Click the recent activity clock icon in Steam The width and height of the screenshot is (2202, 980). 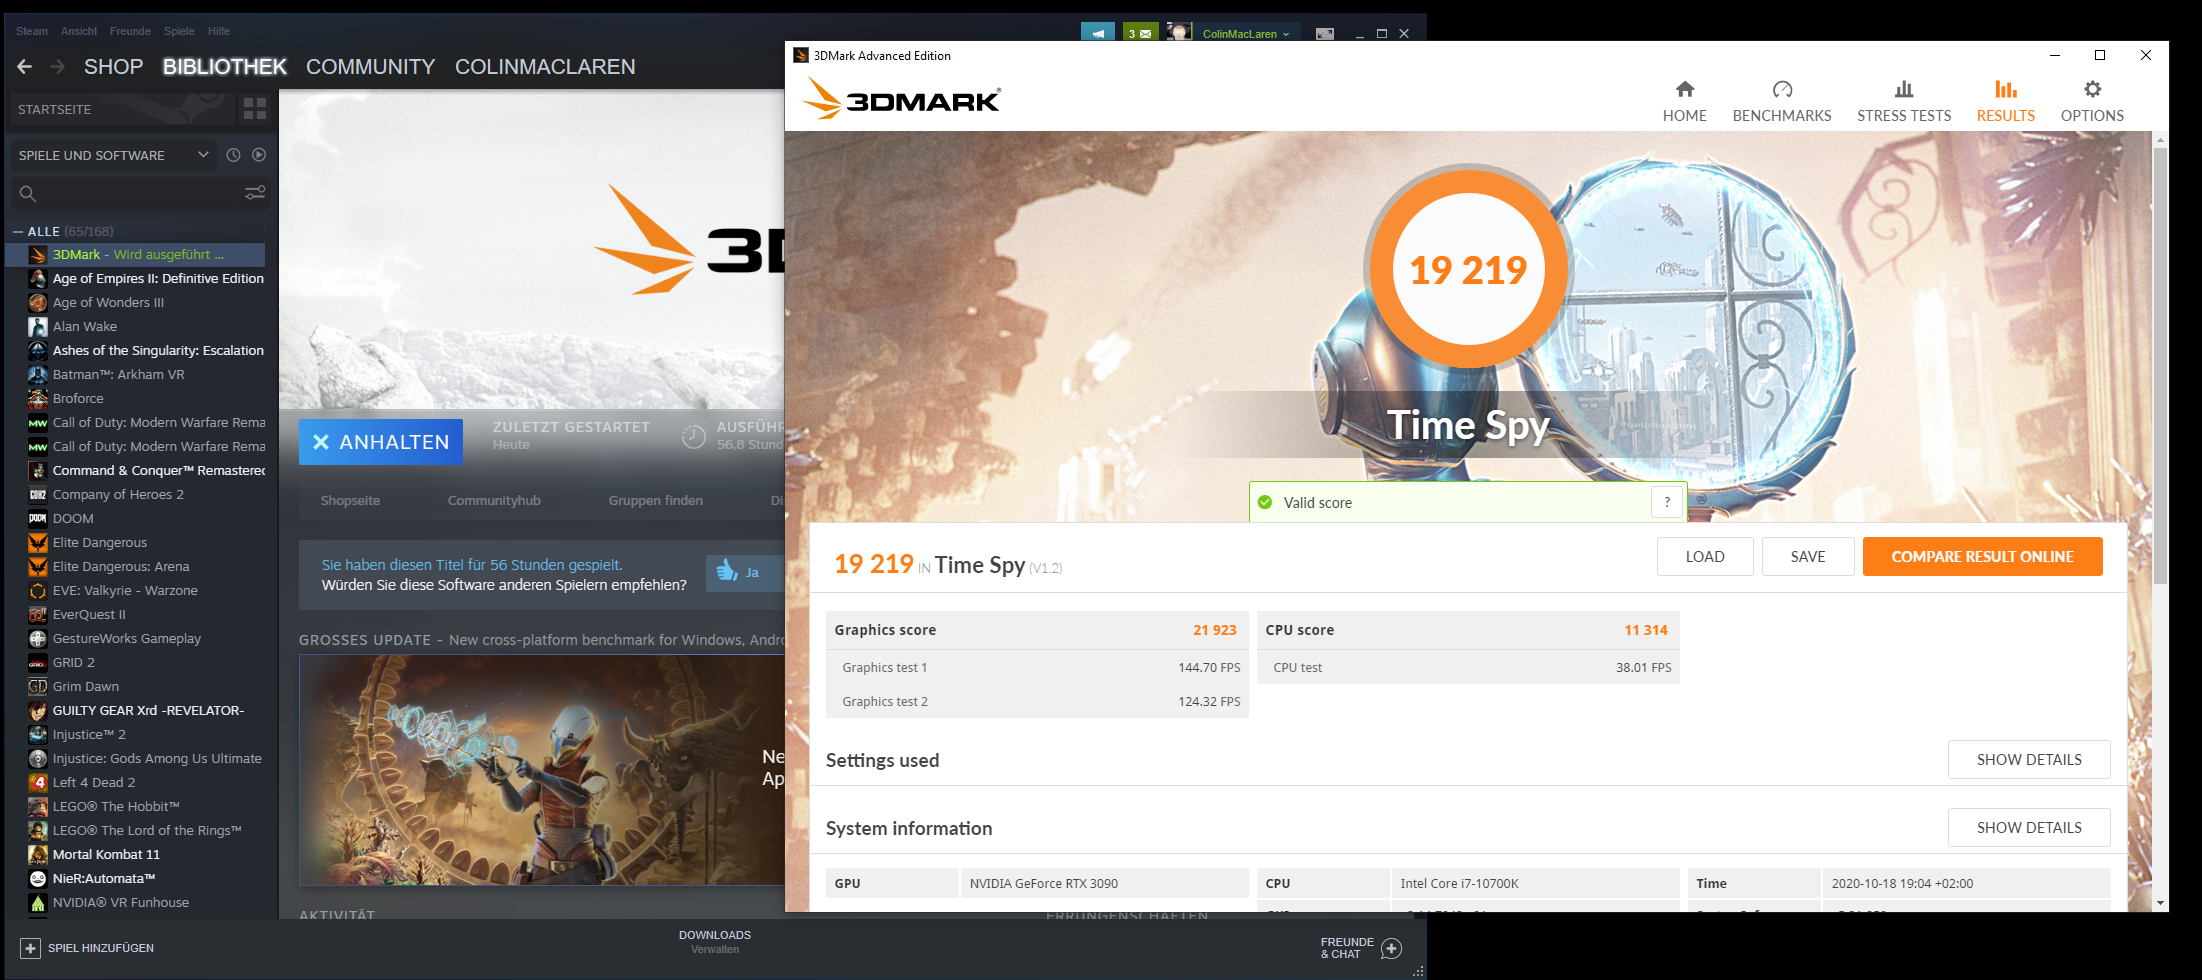coord(233,155)
